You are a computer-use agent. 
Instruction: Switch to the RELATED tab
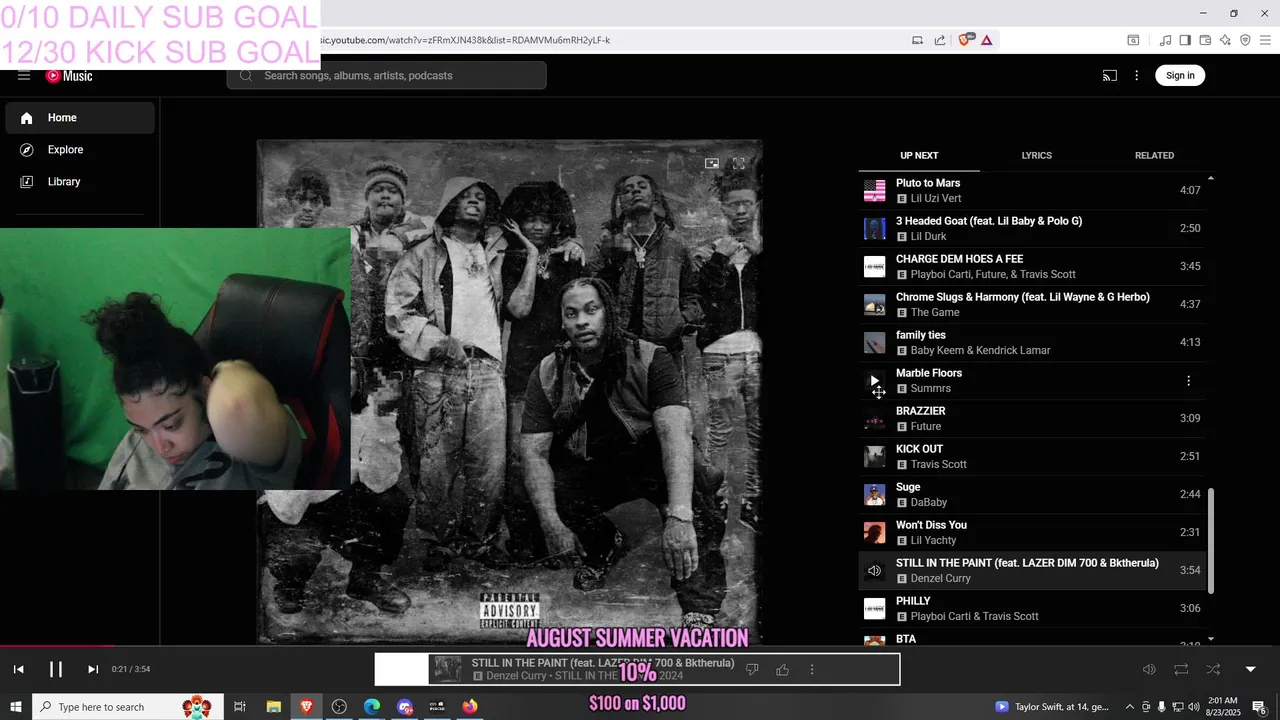1154,156
